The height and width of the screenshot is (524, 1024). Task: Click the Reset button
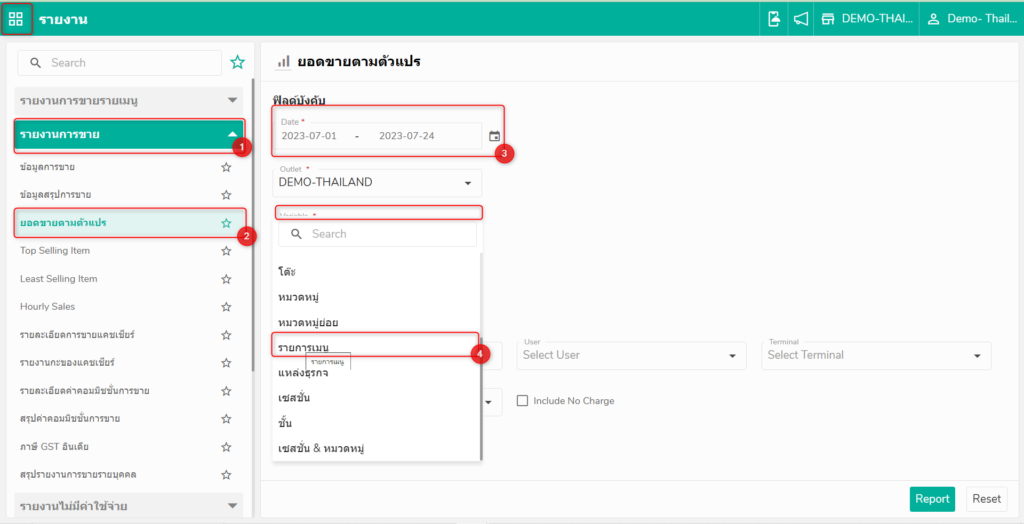pos(986,499)
